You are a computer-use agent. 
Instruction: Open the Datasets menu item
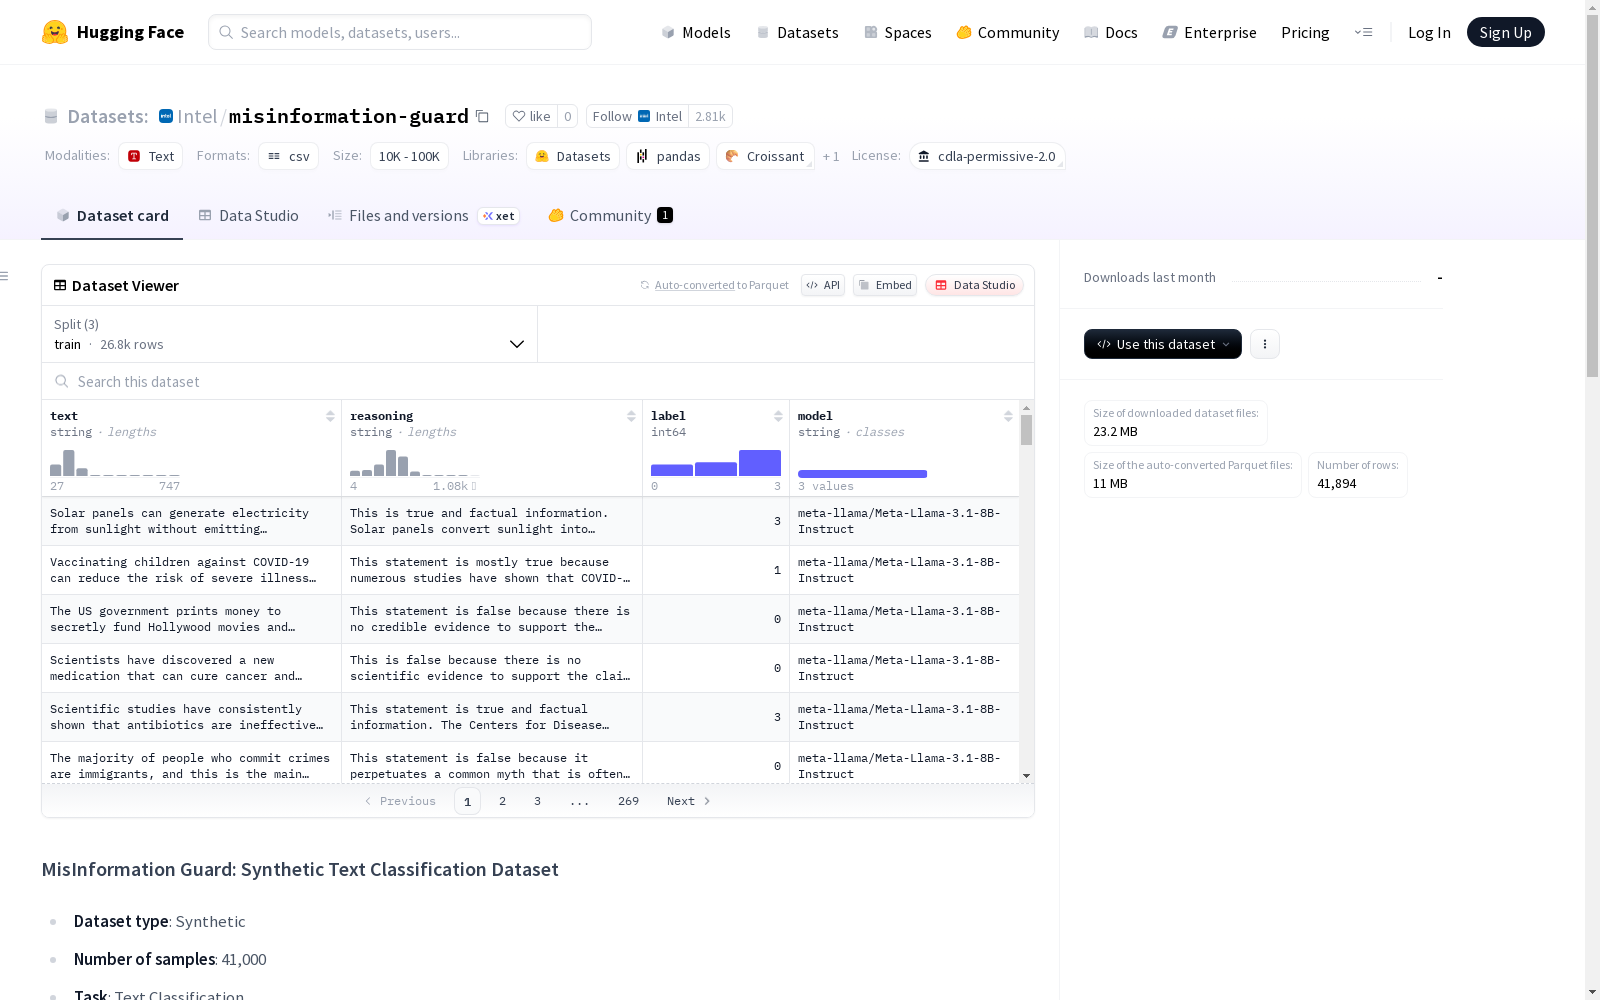[x=797, y=32]
